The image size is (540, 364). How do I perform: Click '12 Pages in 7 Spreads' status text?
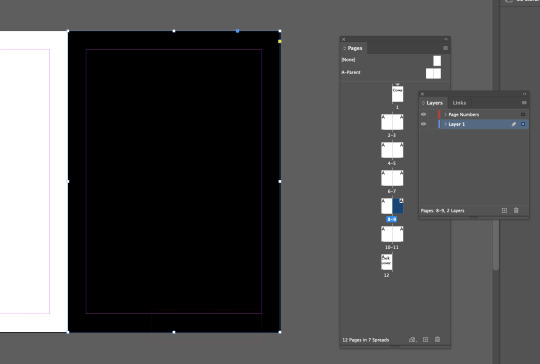[x=365, y=340]
